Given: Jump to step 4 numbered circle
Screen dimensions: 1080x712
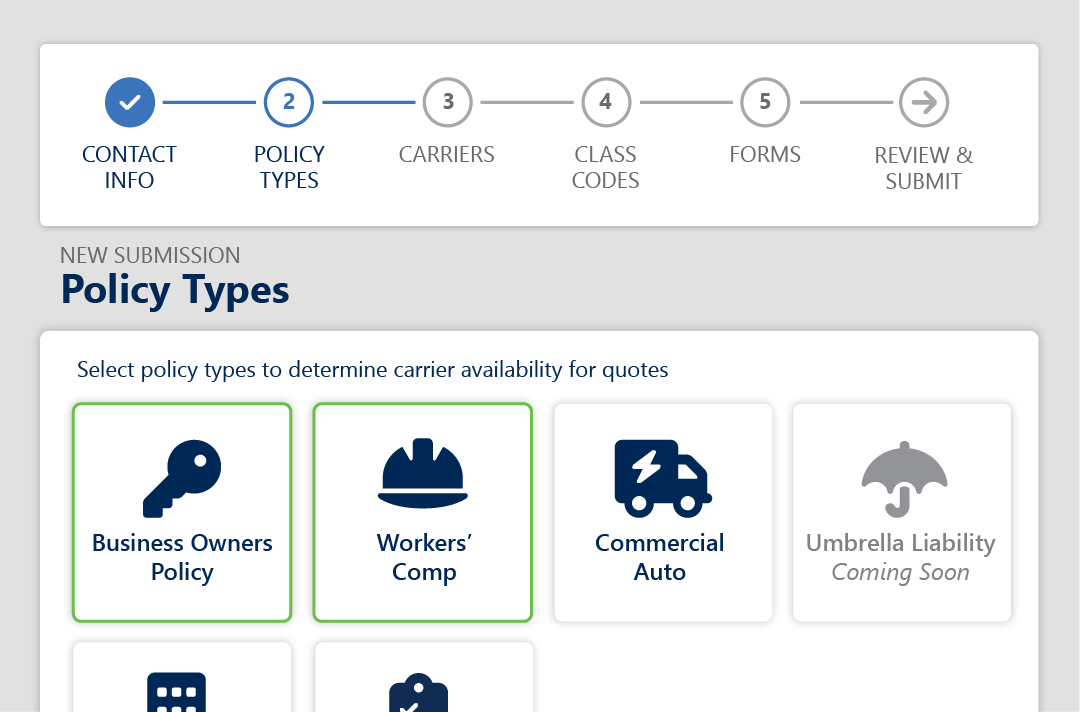Looking at the screenshot, I should coord(605,102).
